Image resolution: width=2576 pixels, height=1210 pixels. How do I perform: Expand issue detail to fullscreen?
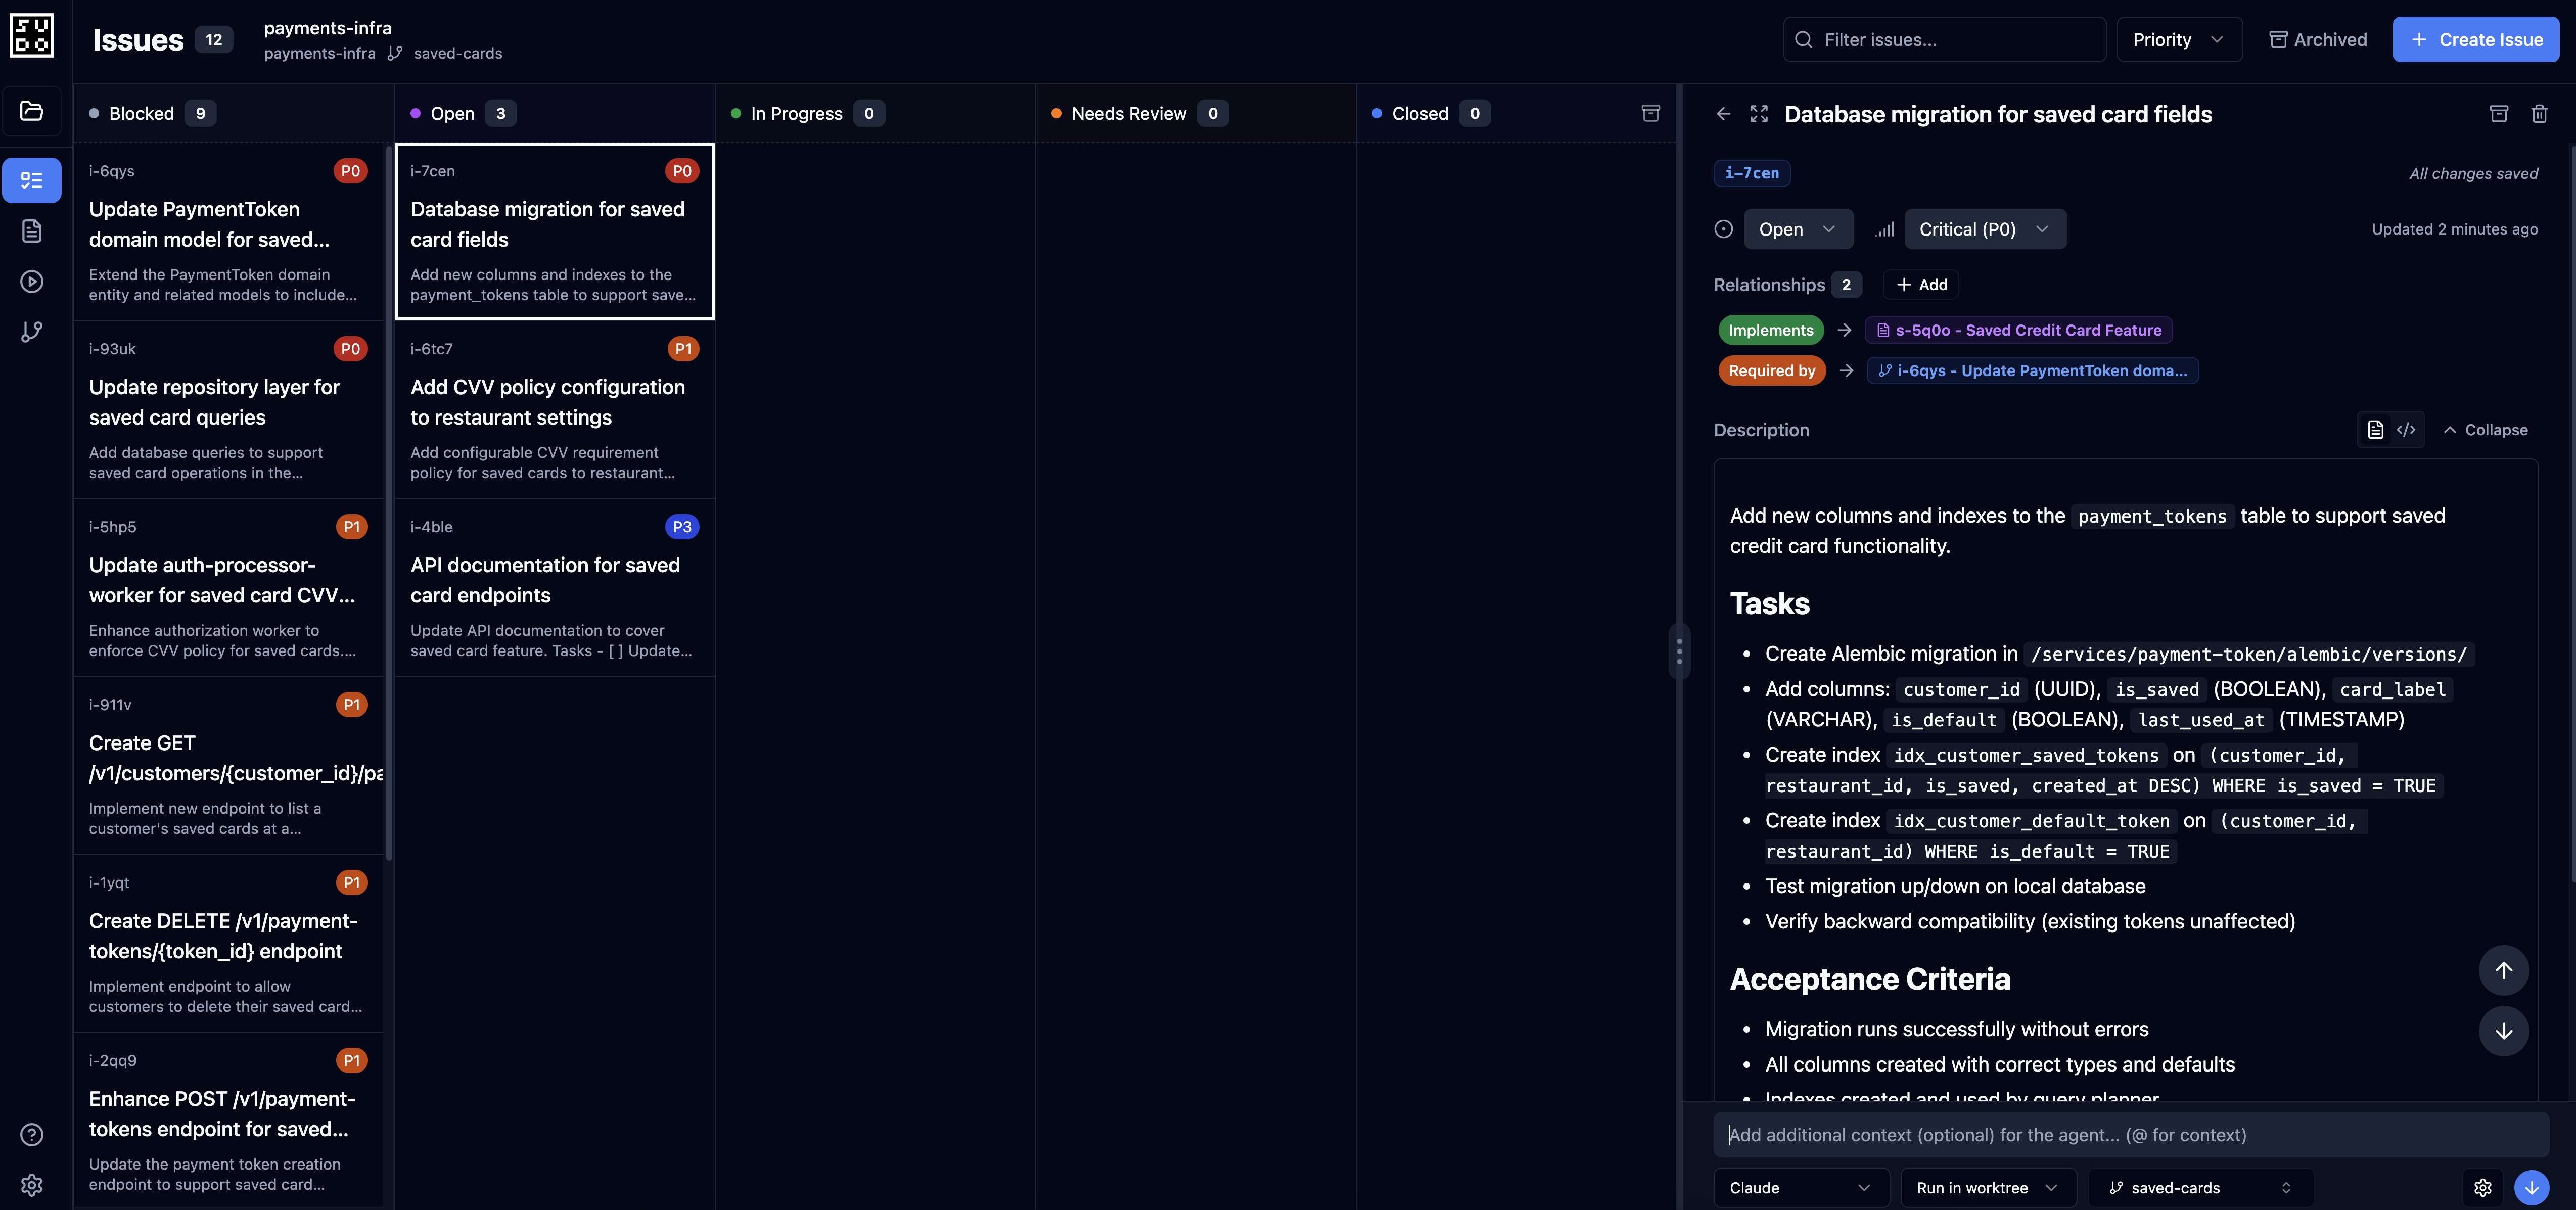(x=1759, y=114)
